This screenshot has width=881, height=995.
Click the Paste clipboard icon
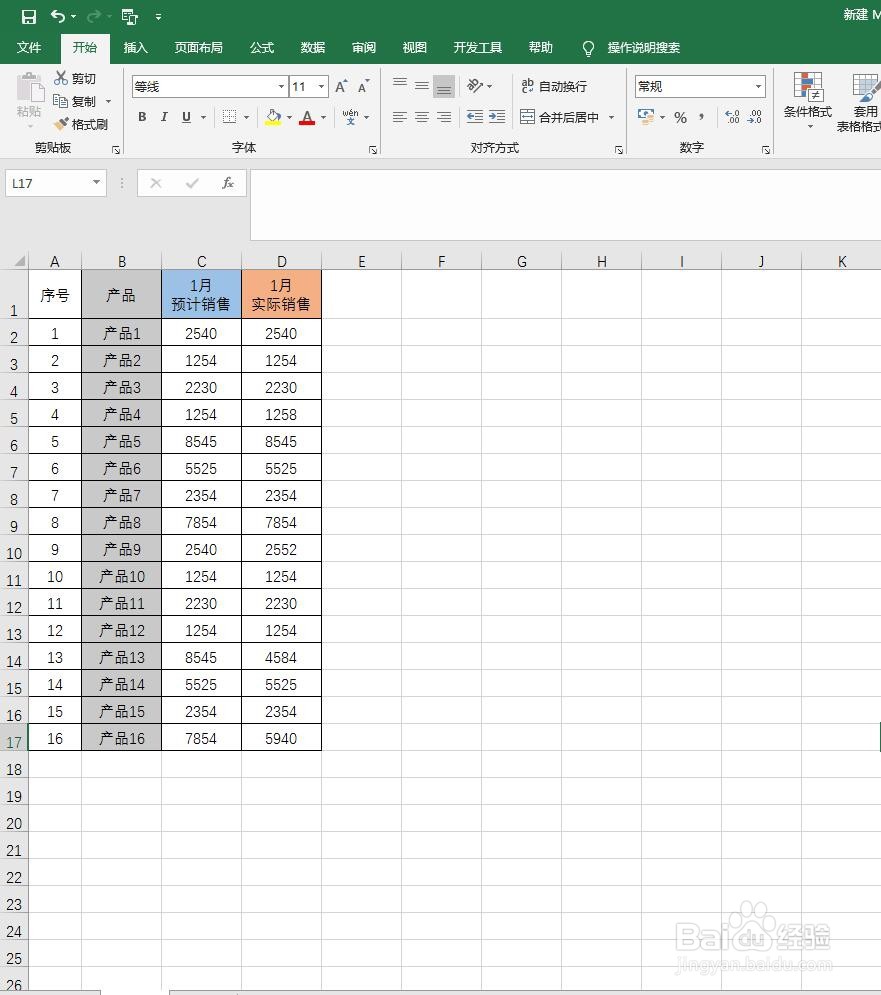coord(29,88)
